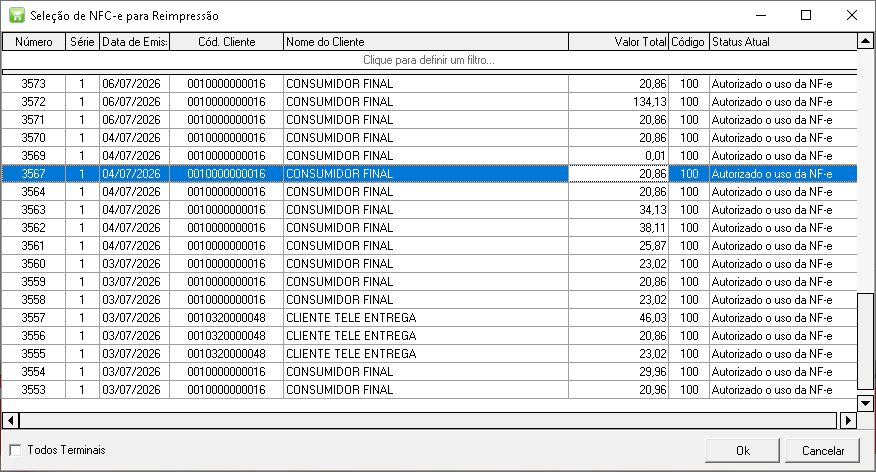Click the scroll left arrow icon
876x472 pixels.
[11, 420]
